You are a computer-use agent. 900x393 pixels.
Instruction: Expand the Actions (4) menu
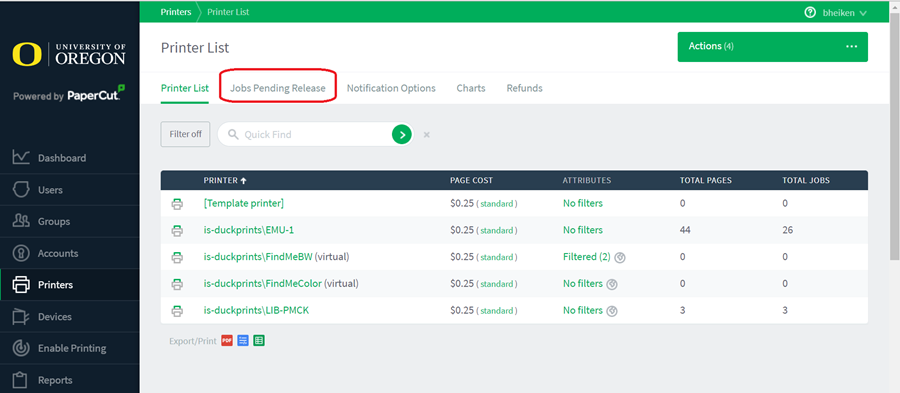tap(773, 46)
